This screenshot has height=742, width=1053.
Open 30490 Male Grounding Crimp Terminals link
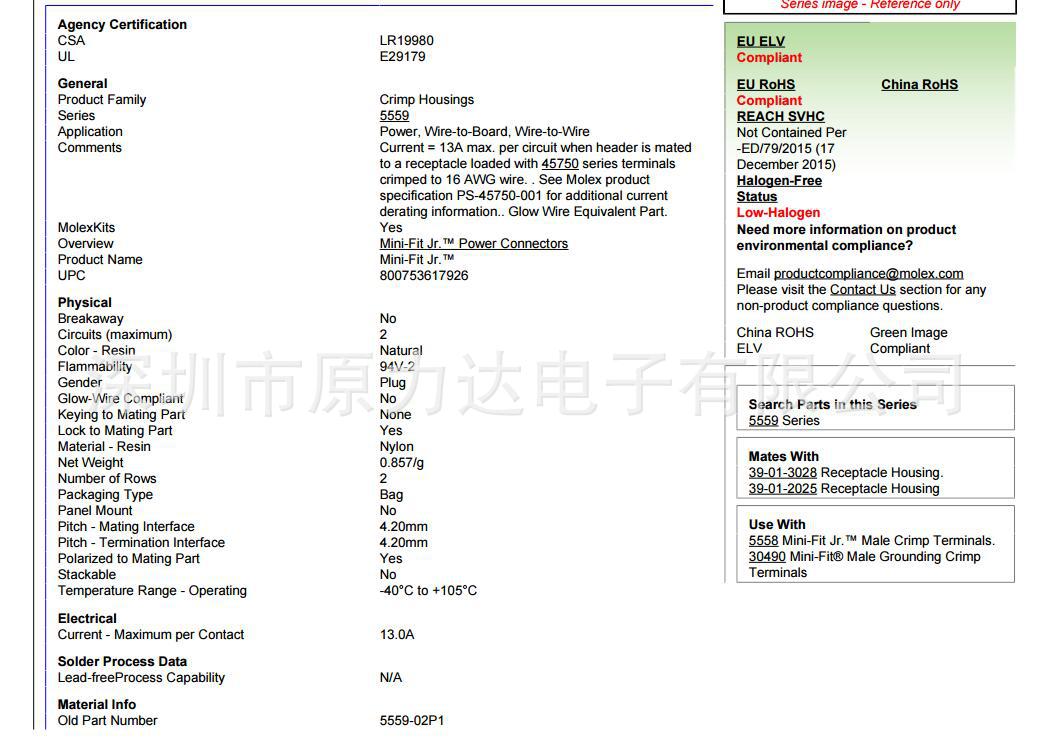767,557
